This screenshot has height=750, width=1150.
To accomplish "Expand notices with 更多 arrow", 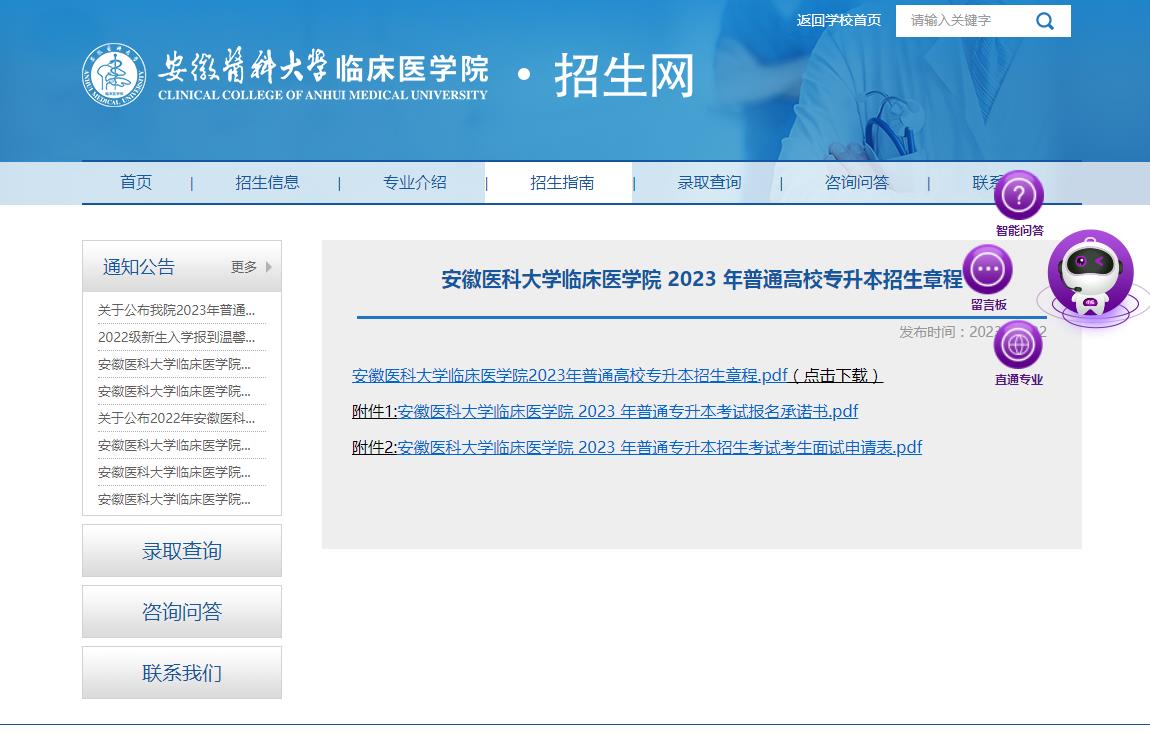I will point(252,267).
